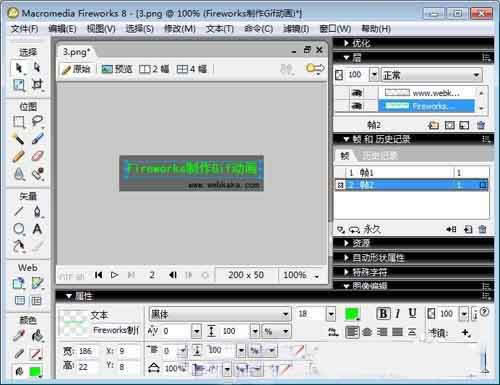Select the Pen tool
Image resolution: width=500 pixels, height=385 pixels.
point(37,211)
